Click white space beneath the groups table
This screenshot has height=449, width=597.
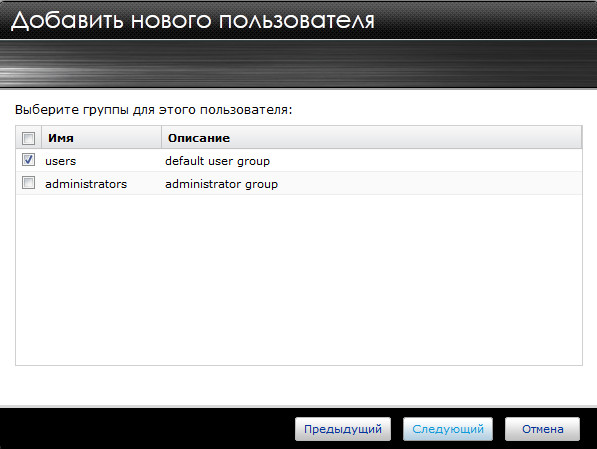[298, 385]
